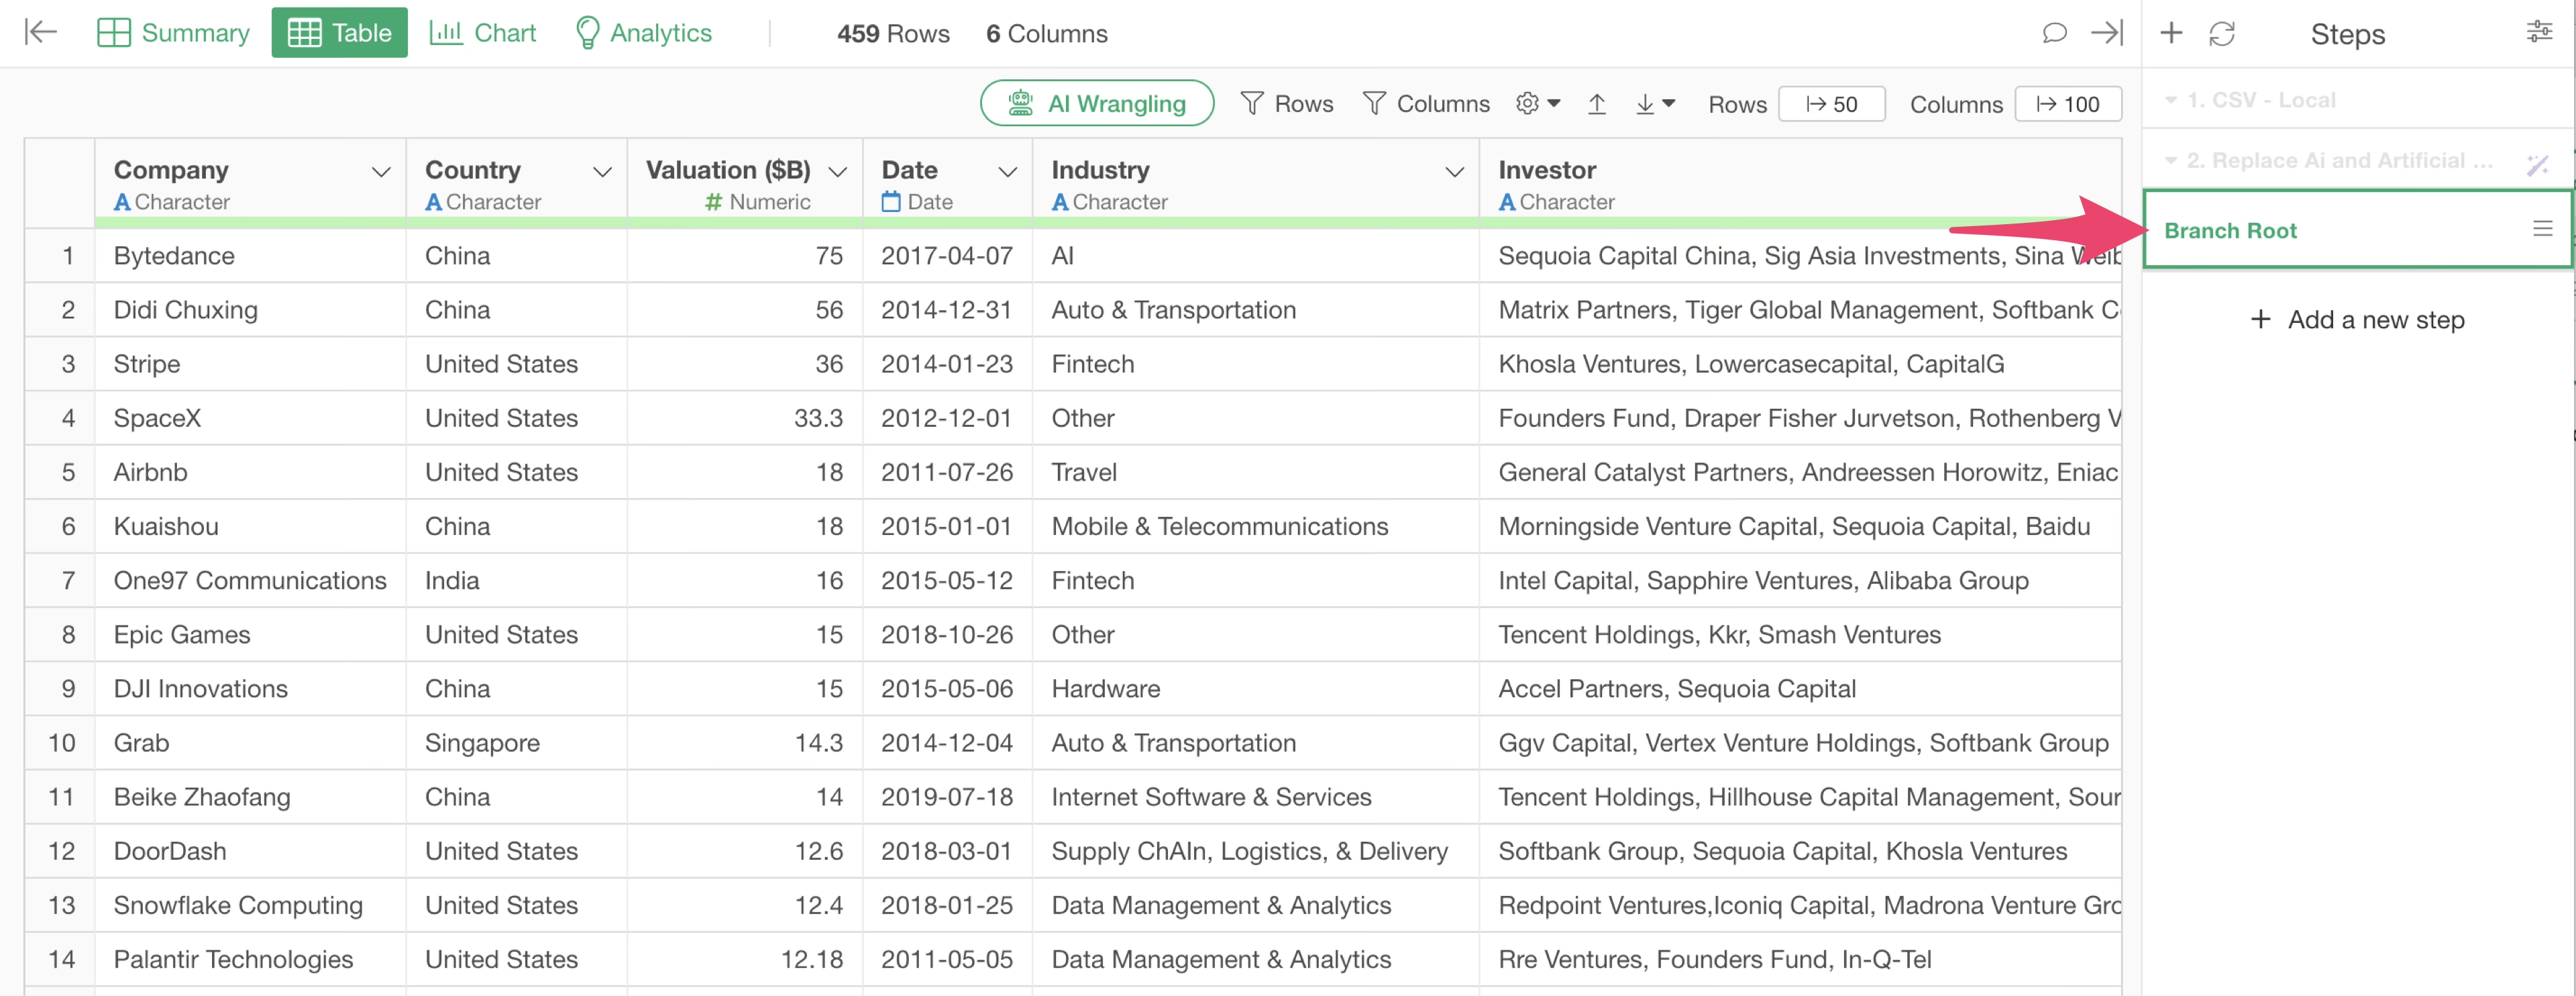The height and width of the screenshot is (996, 2576).
Task: Select the One97 Communications cell
Action: point(250,580)
